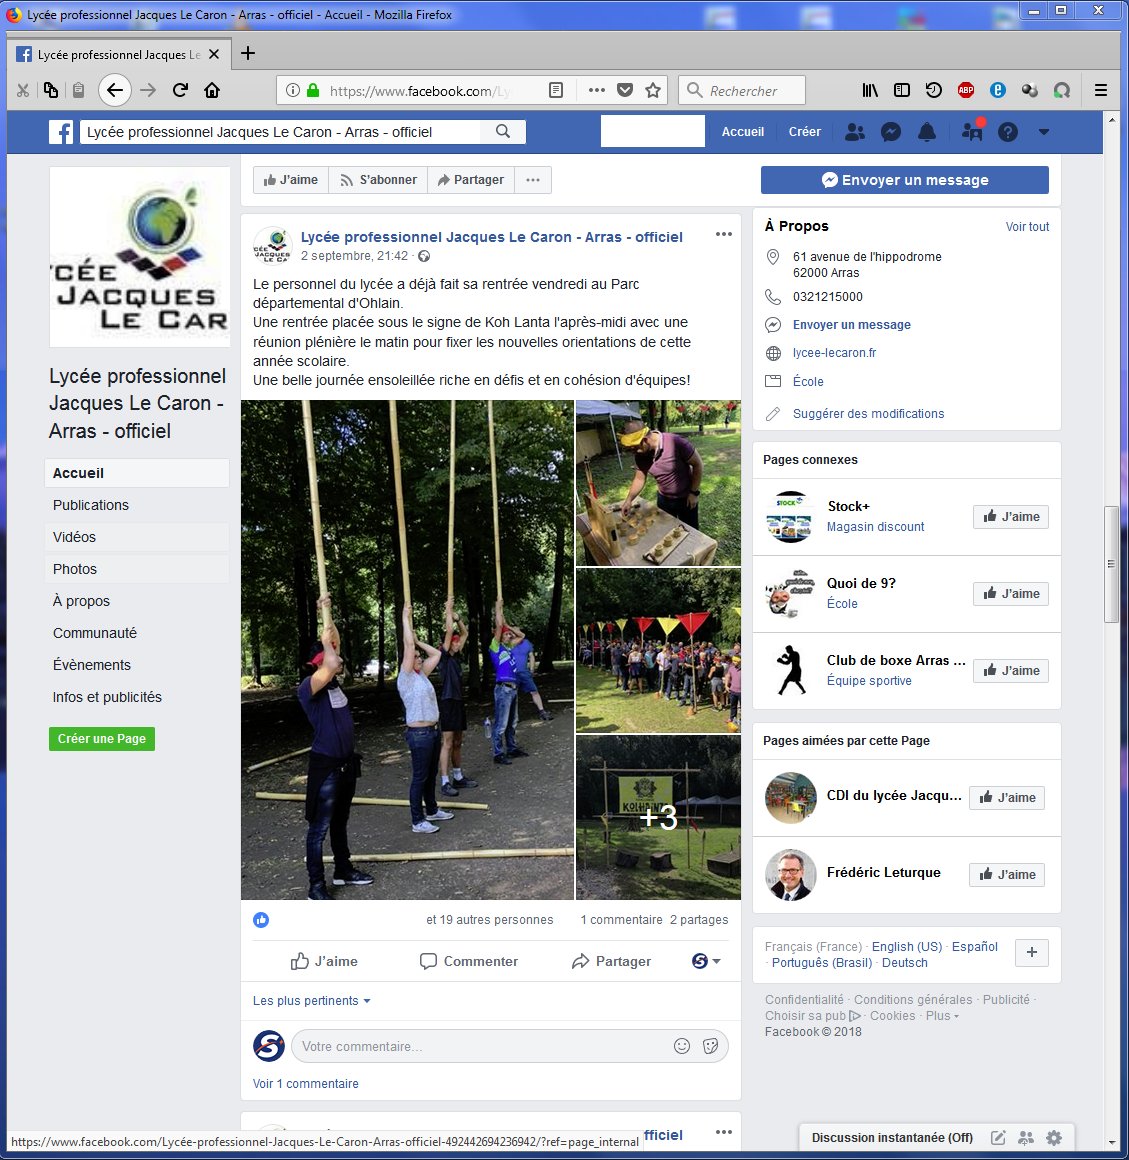This screenshot has width=1129, height=1160.
Task: Click the Firefox back arrow button
Action: click(115, 90)
